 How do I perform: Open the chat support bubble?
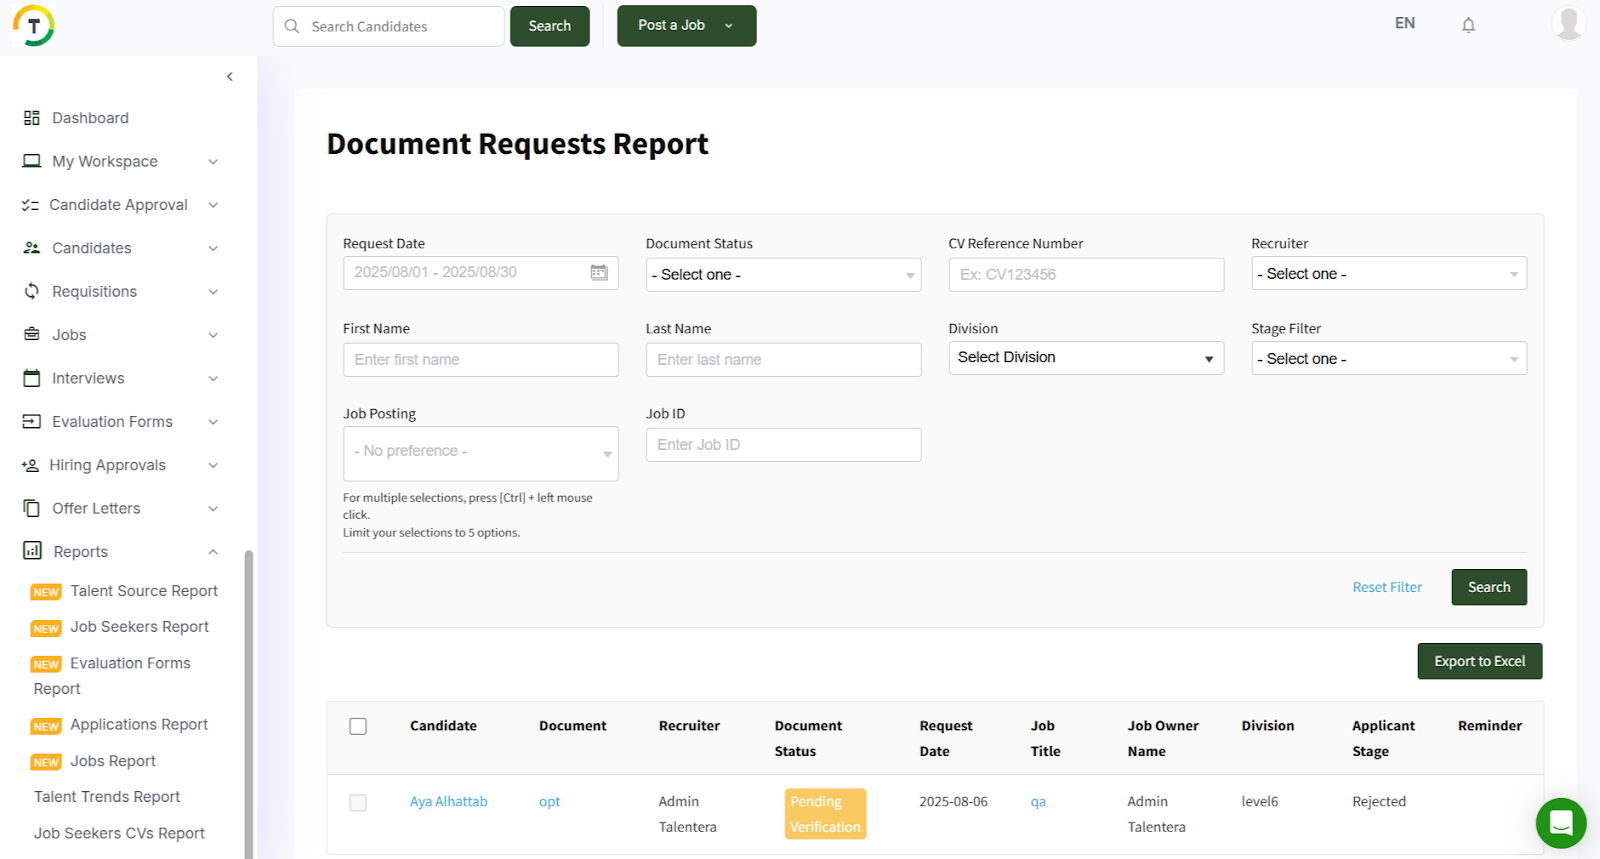(x=1560, y=823)
